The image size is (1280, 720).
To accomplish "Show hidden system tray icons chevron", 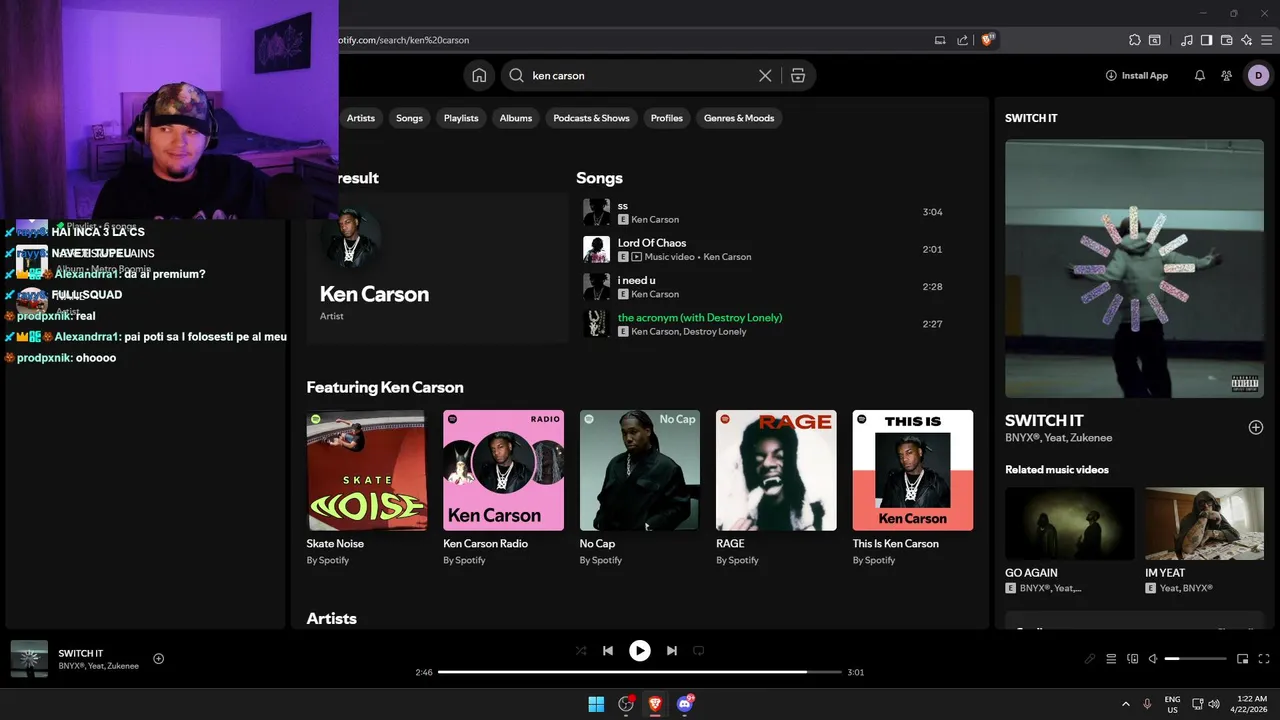I will [1125, 704].
